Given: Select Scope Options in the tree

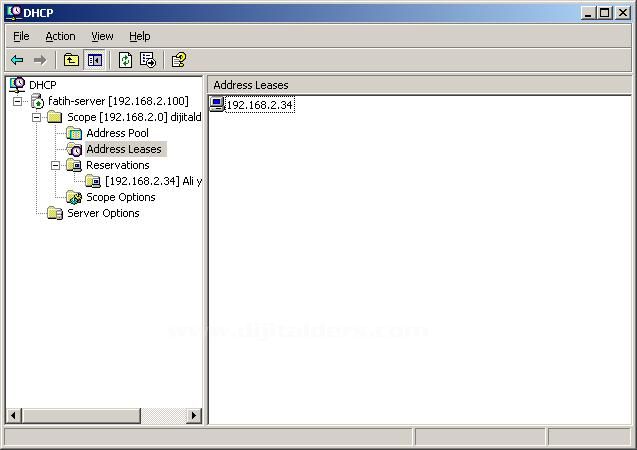Looking at the screenshot, I should pos(120,197).
